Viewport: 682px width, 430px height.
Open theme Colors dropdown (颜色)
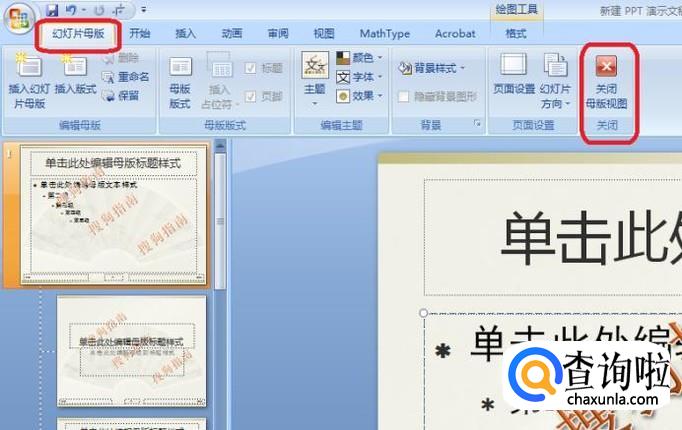pos(359,57)
